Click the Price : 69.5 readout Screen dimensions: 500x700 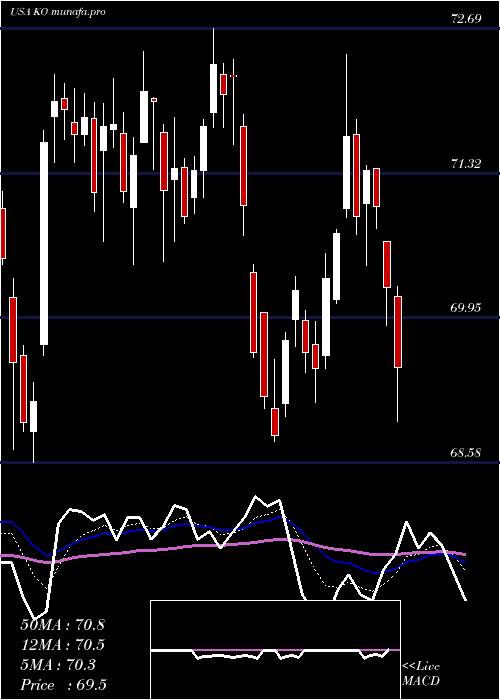(63, 685)
